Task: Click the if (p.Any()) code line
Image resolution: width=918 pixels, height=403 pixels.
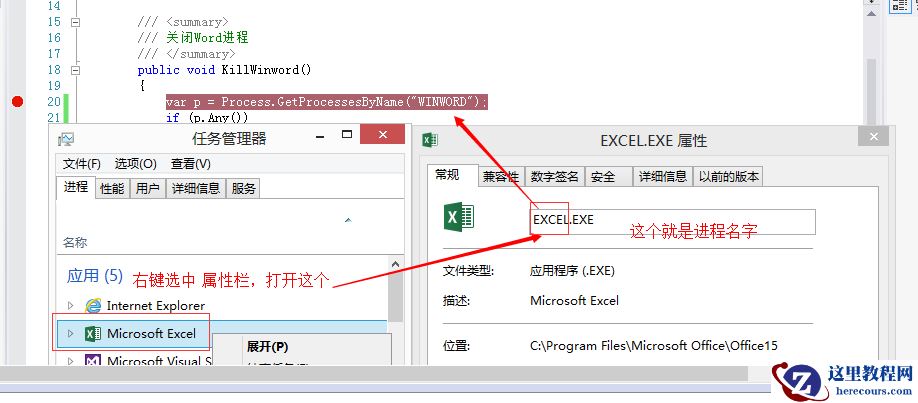Action: [x=207, y=118]
